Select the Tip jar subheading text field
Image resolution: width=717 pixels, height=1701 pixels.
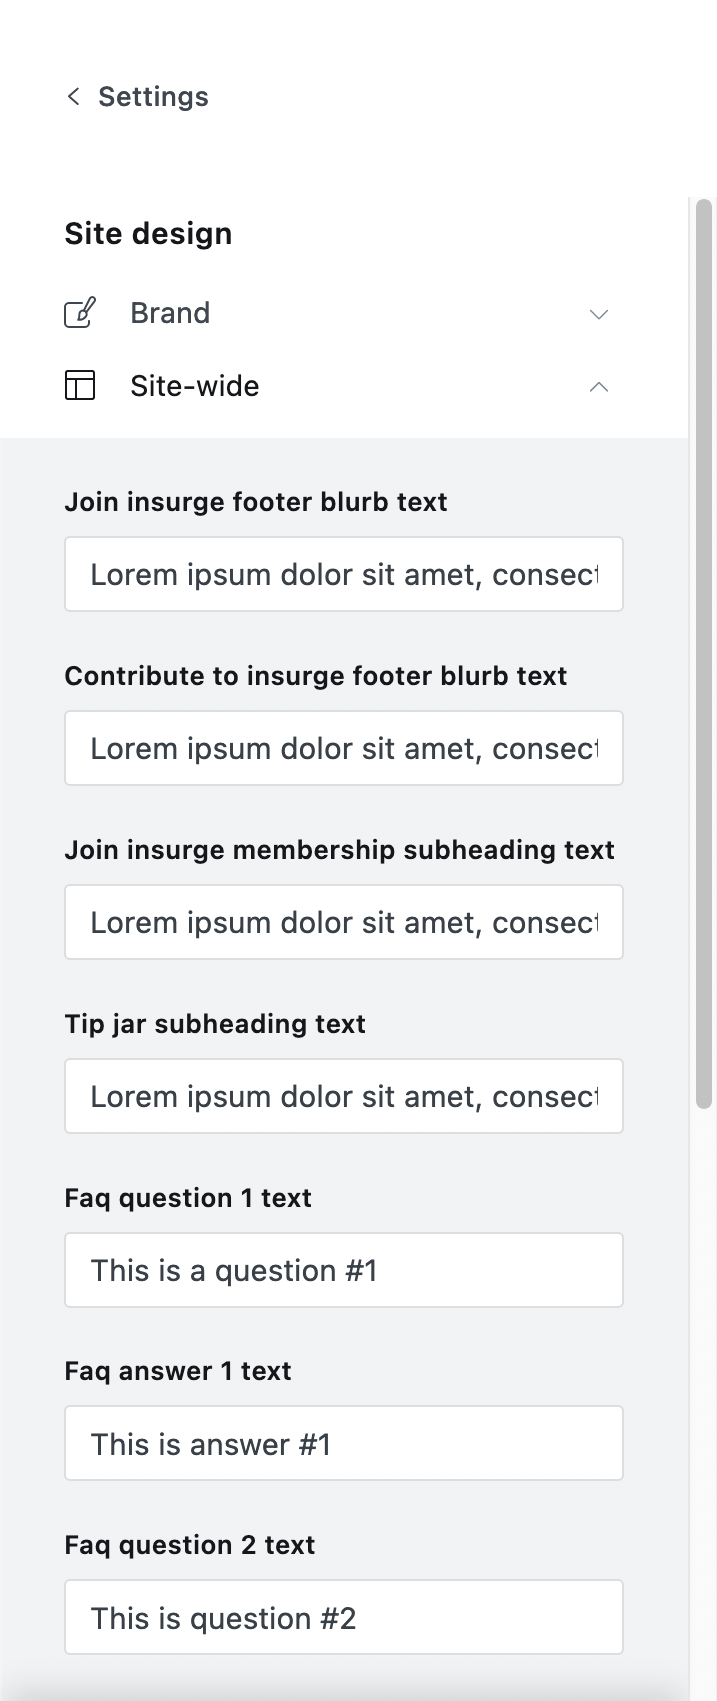344,1096
